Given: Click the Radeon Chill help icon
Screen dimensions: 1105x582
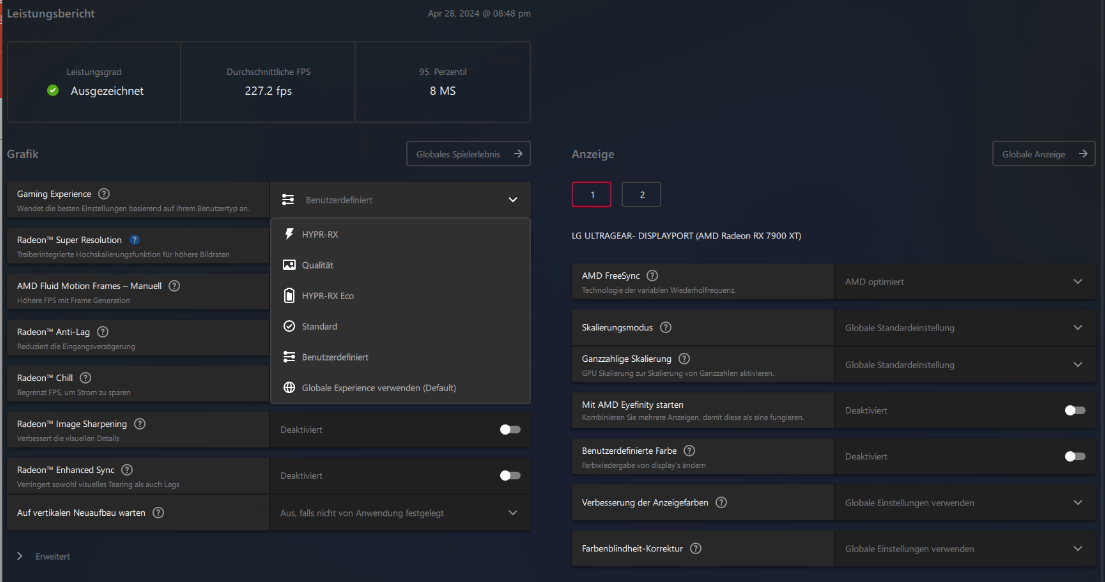Looking at the screenshot, I should click(x=85, y=378).
